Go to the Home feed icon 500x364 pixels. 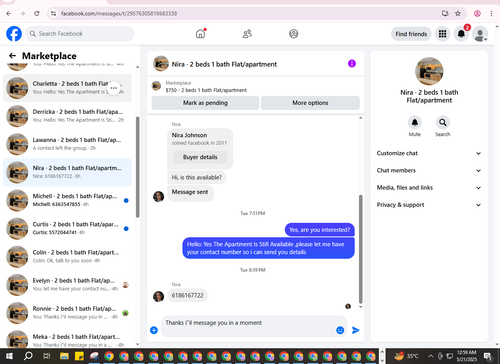[x=200, y=34]
